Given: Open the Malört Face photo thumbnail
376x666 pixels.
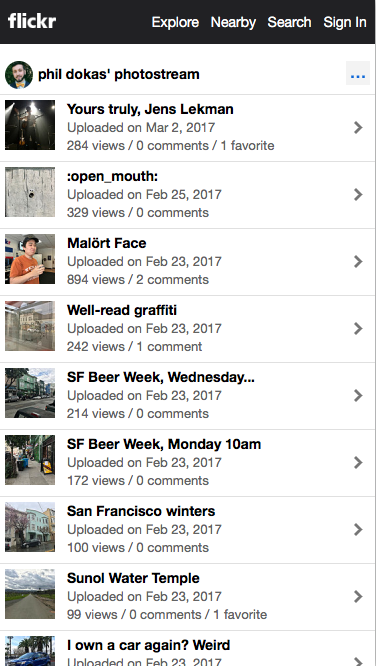Looking at the screenshot, I should (30, 259).
